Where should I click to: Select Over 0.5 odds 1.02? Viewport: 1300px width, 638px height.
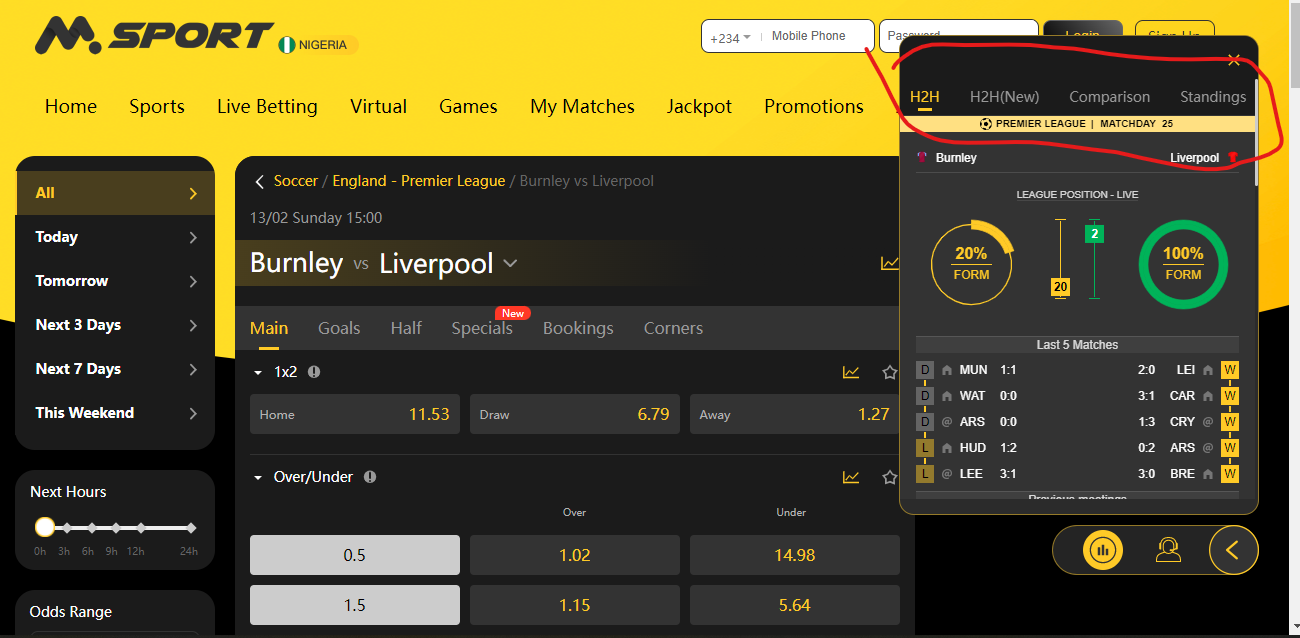[x=575, y=555]
